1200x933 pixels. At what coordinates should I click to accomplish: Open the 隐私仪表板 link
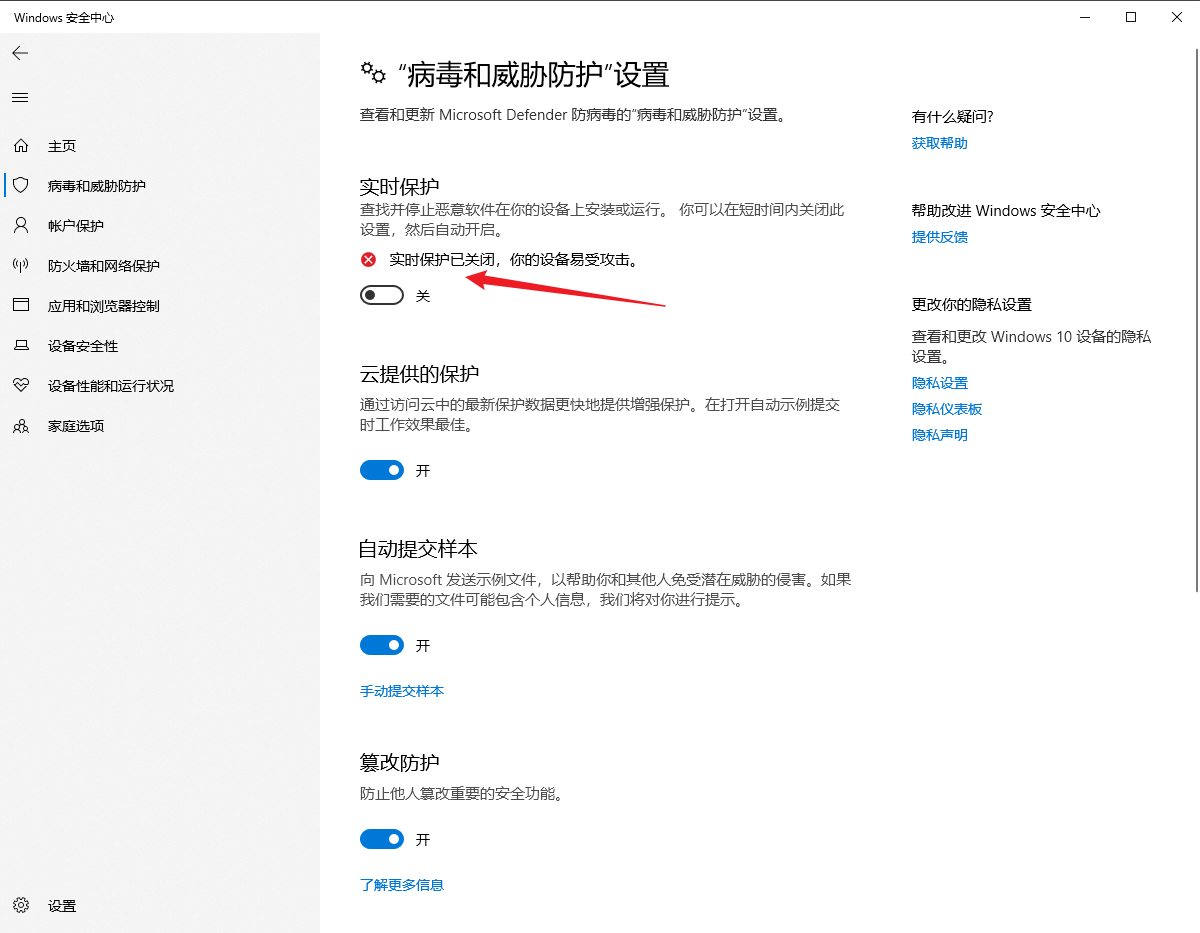pos(947,409)
